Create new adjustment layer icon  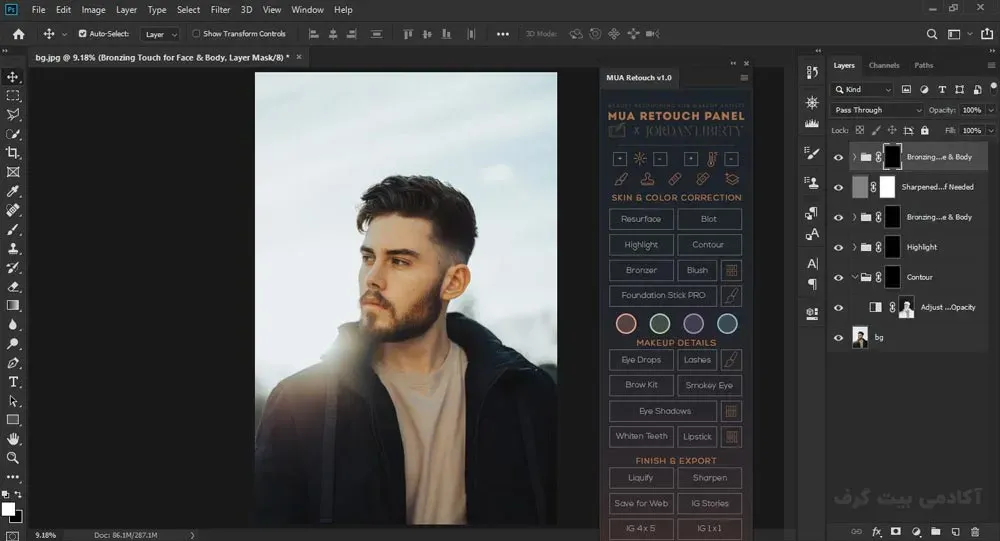coord(916,531)
